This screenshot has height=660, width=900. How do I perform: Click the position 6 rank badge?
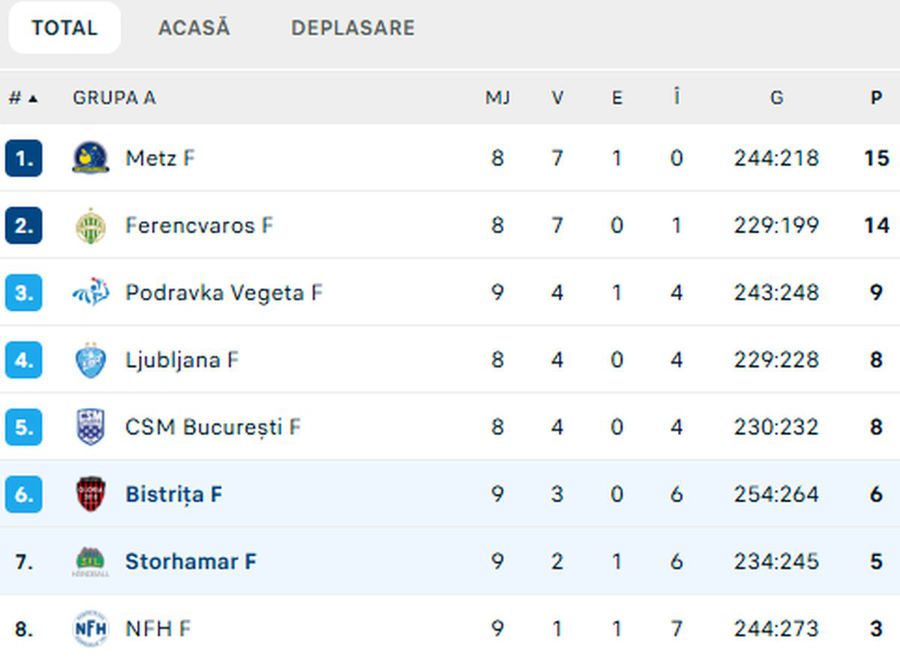tap(23, 494)
